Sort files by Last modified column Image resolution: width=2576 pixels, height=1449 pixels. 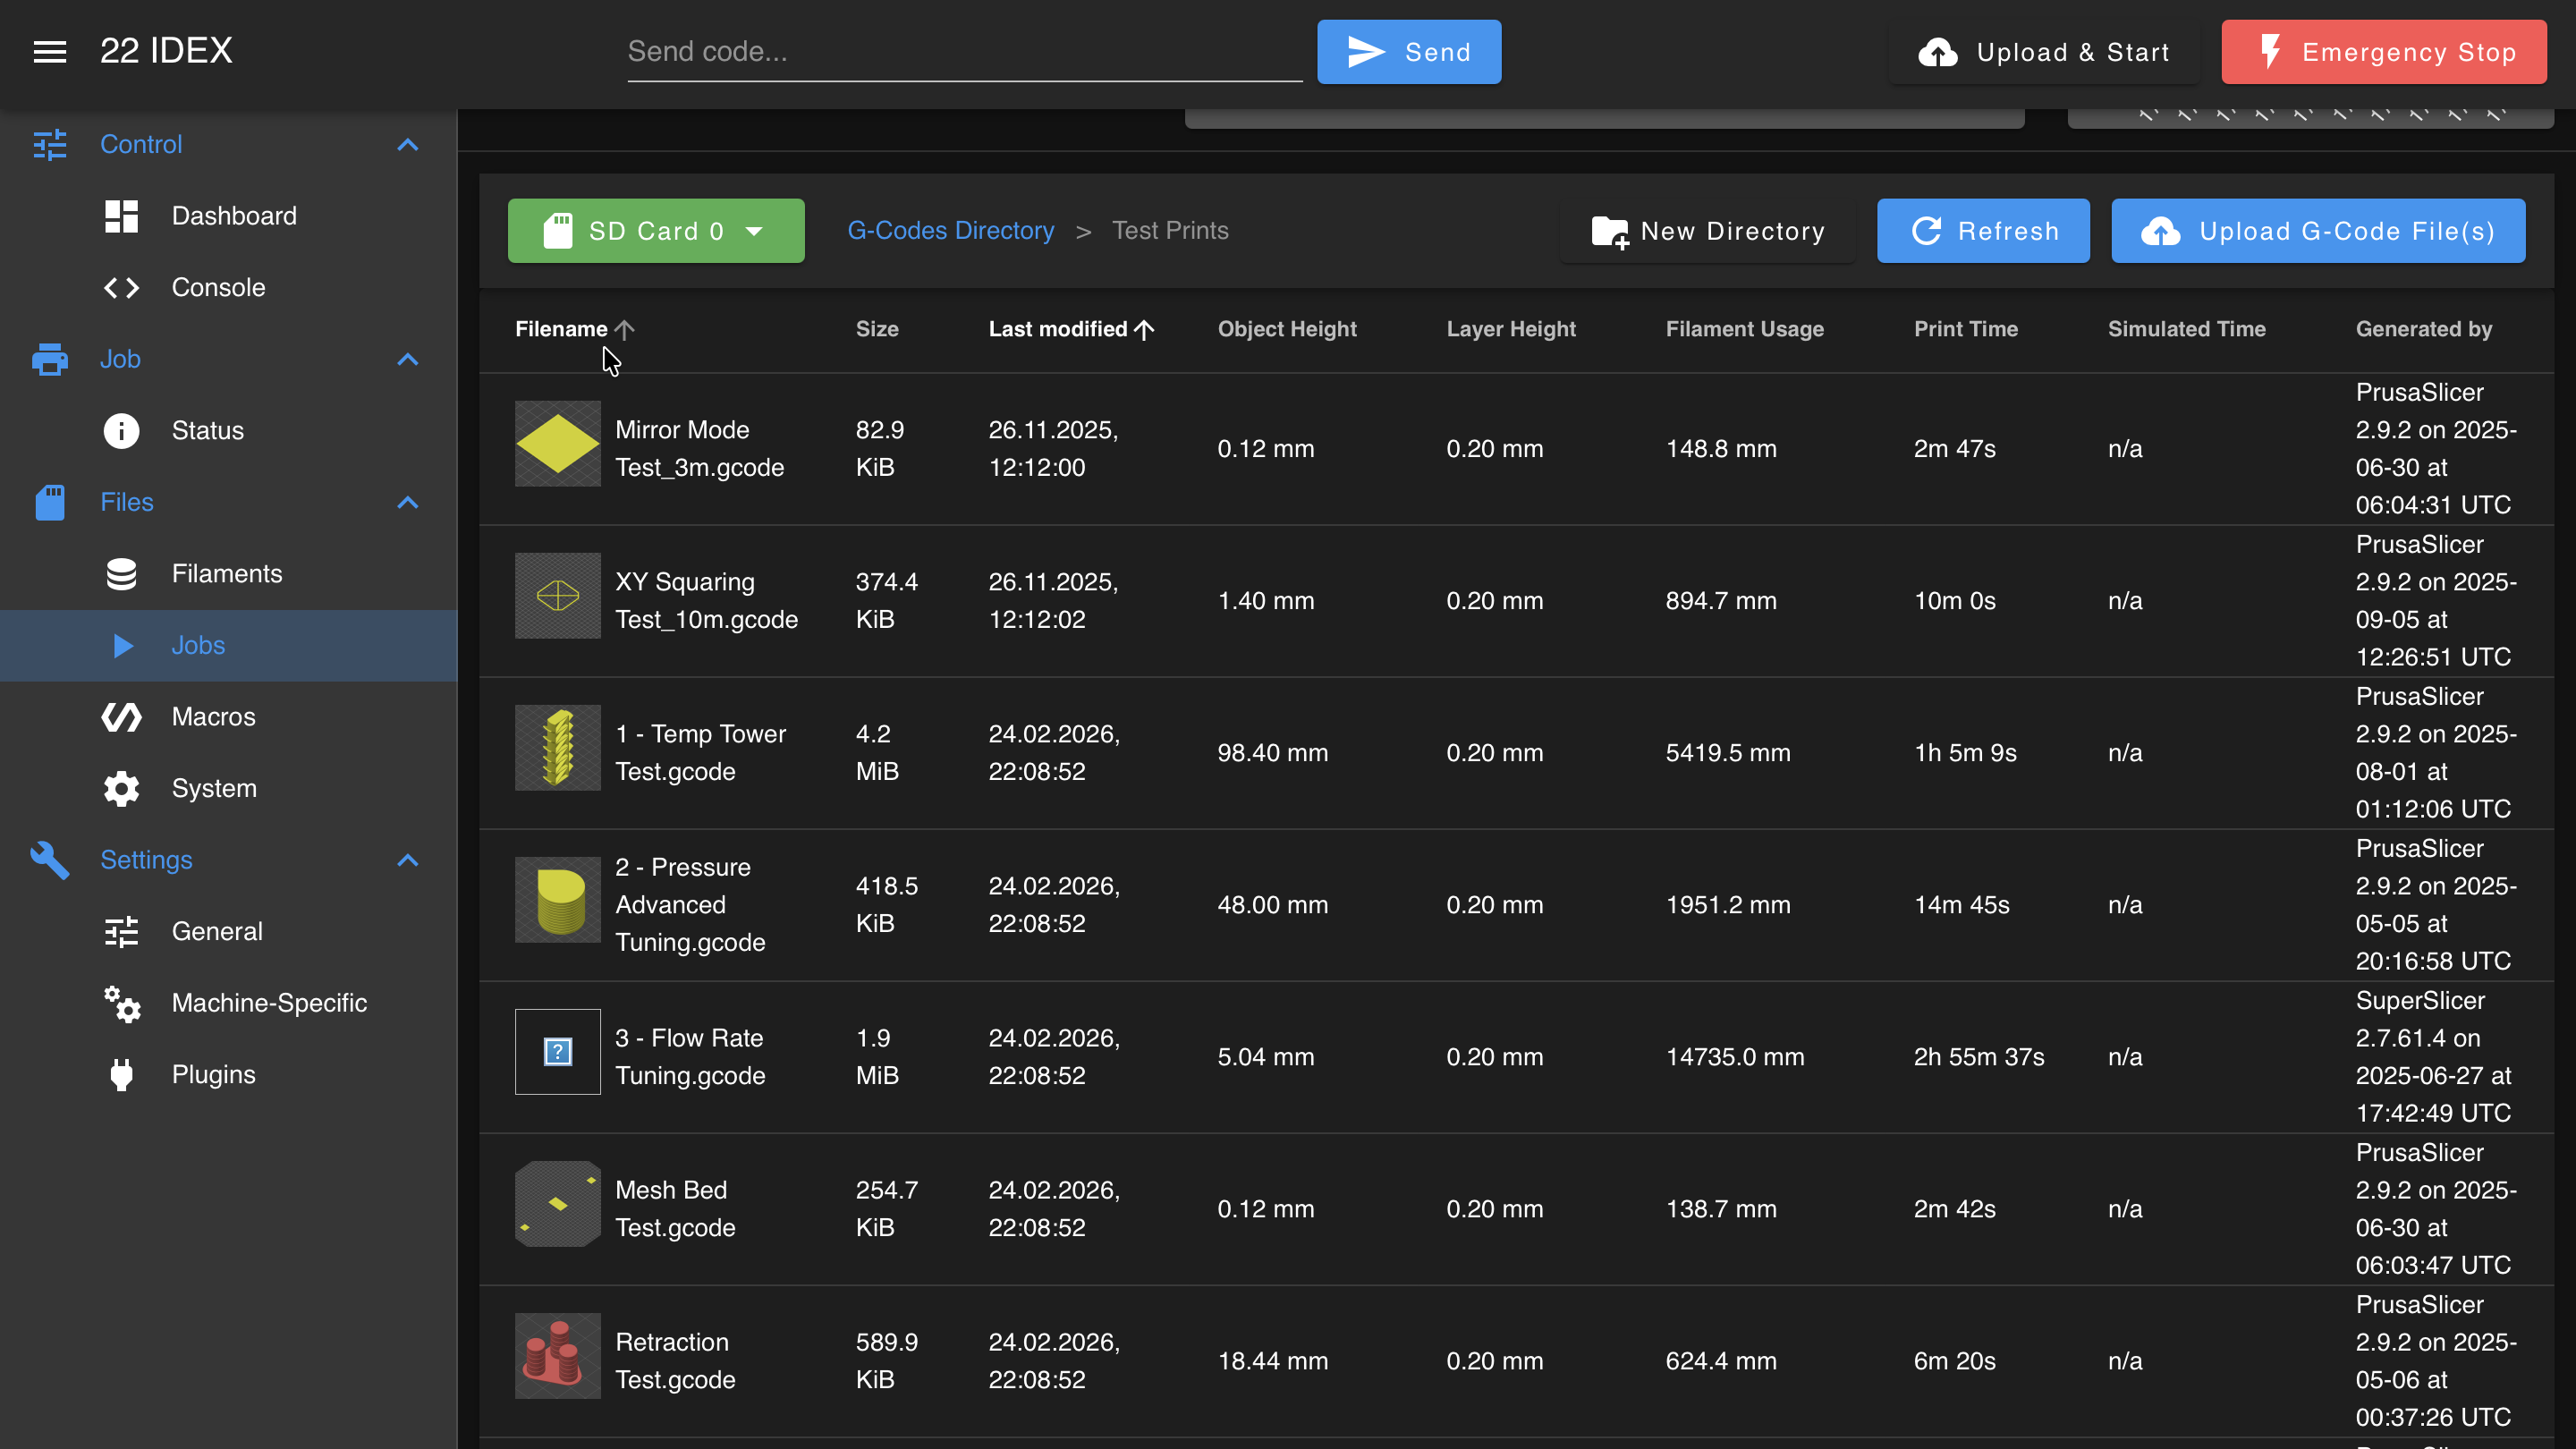1058,329
